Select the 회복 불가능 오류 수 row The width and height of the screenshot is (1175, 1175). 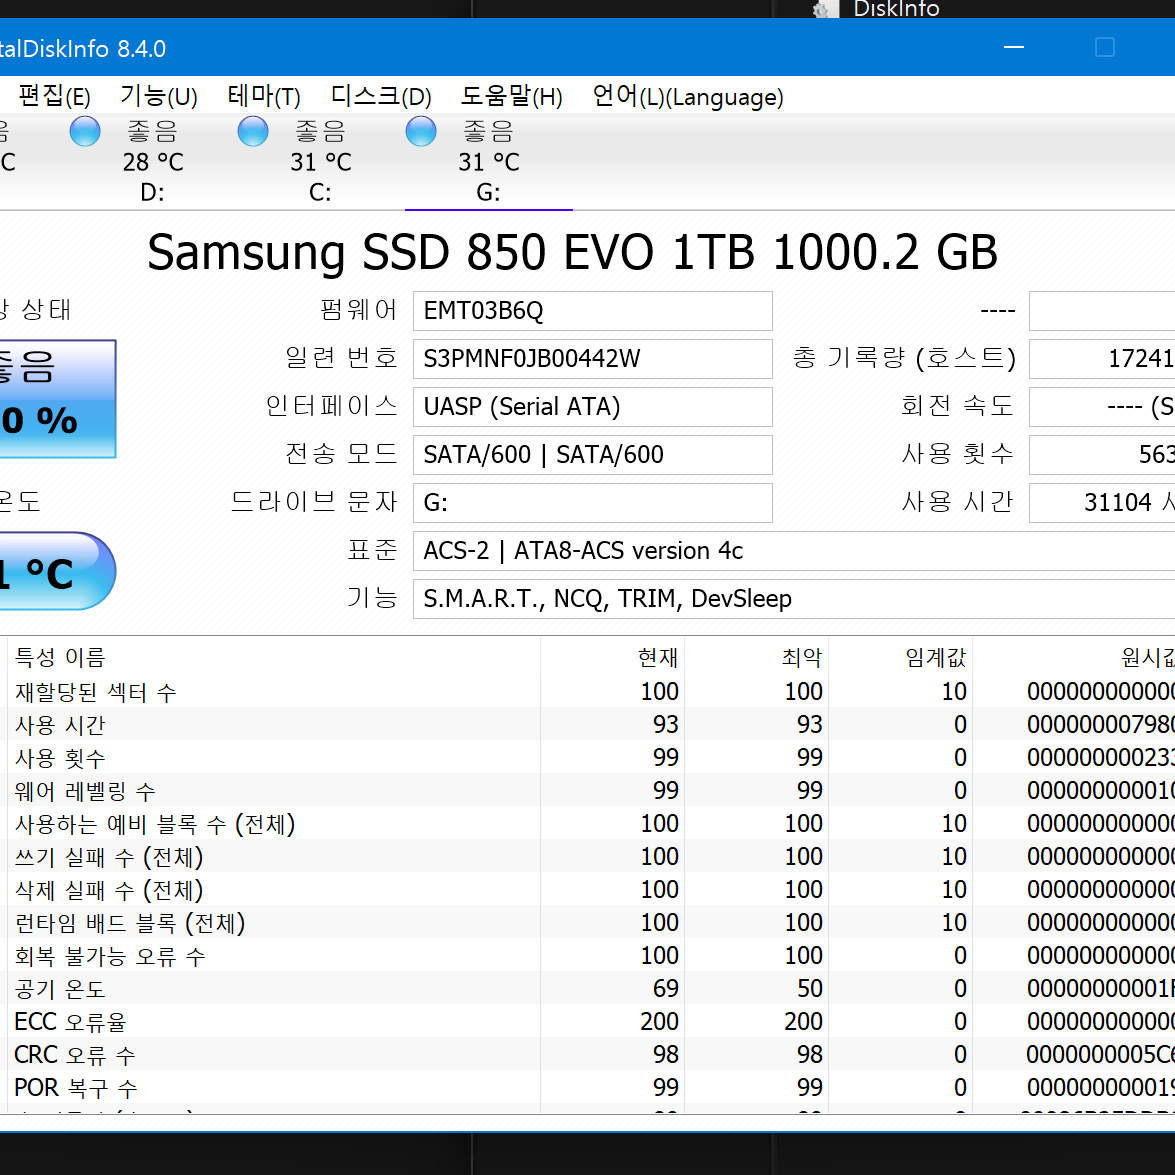[588, 955]
